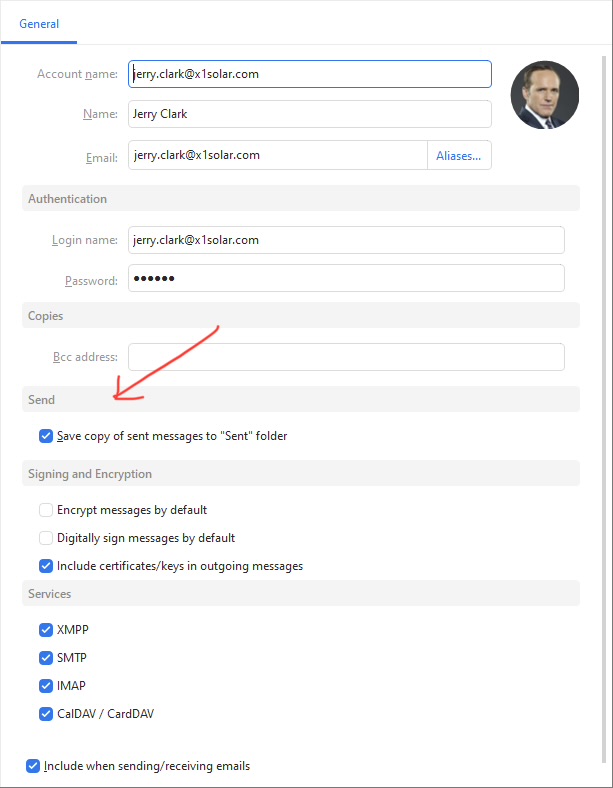Disable the SMTP service checkbox

pos(46,658)
